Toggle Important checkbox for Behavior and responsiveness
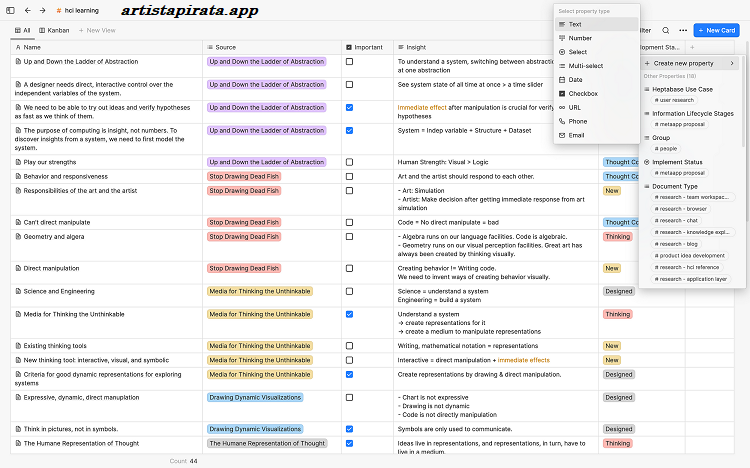 point(349,176)
